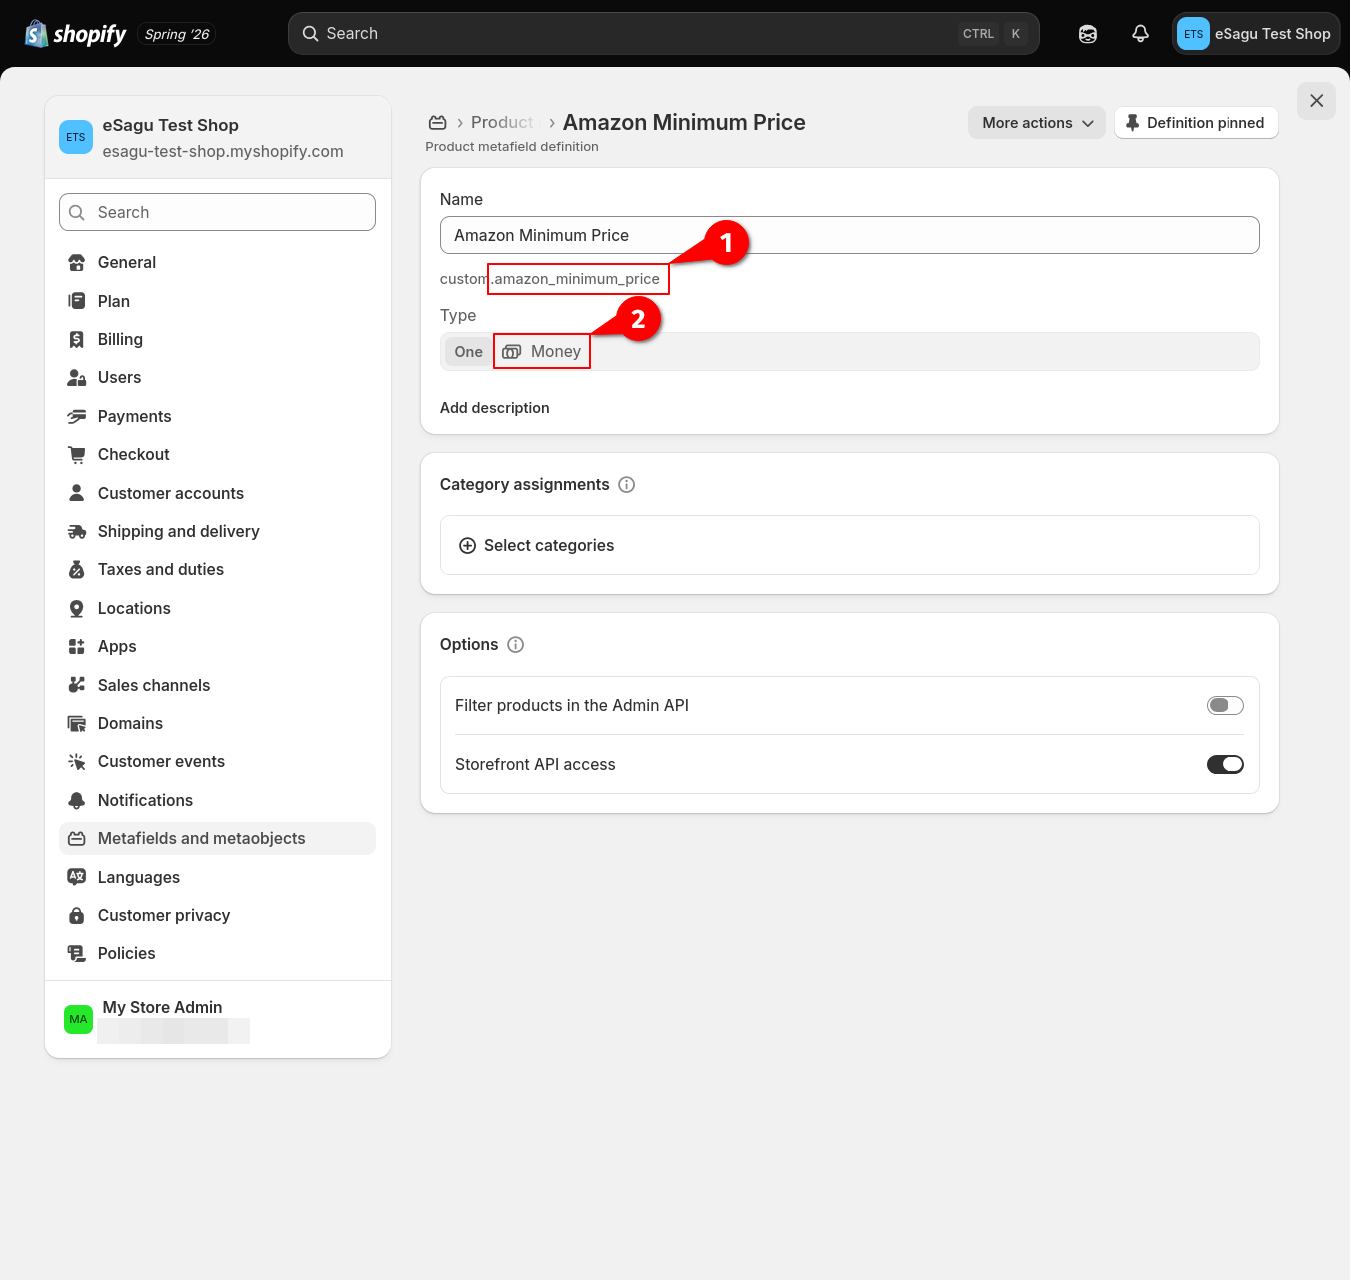Image resolution: width=1351 pixels, height=1281 pixels.
Task: Click the Product metafield definition subtitle
Action: 512,147
